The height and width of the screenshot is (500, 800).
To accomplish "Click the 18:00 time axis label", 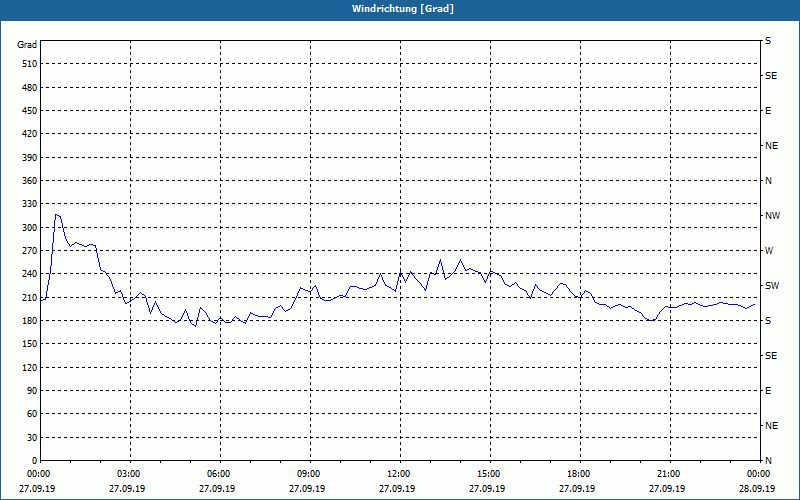I will point(580,474).
